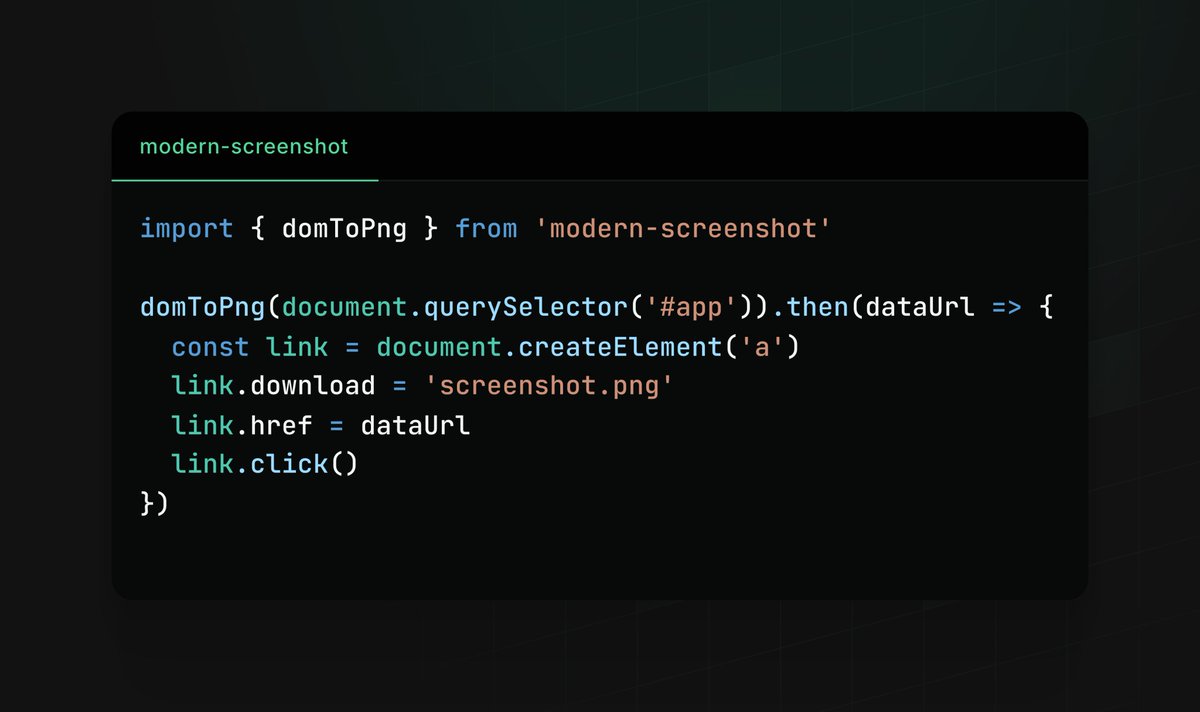Click 'download' in link.download line
Viewport: 1200px width, 712px height.
click(x=313, y=386)
